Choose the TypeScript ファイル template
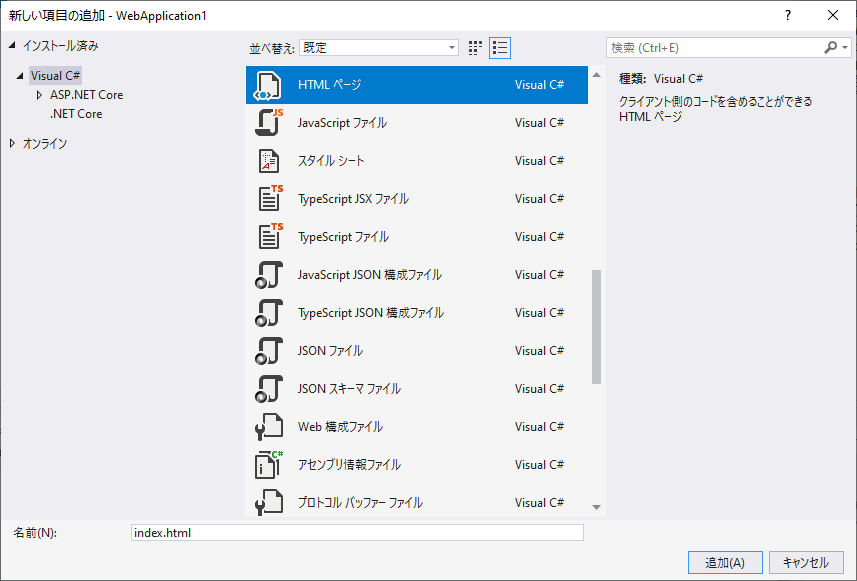Viewport: 857px width, 581px height. (417, 237)
